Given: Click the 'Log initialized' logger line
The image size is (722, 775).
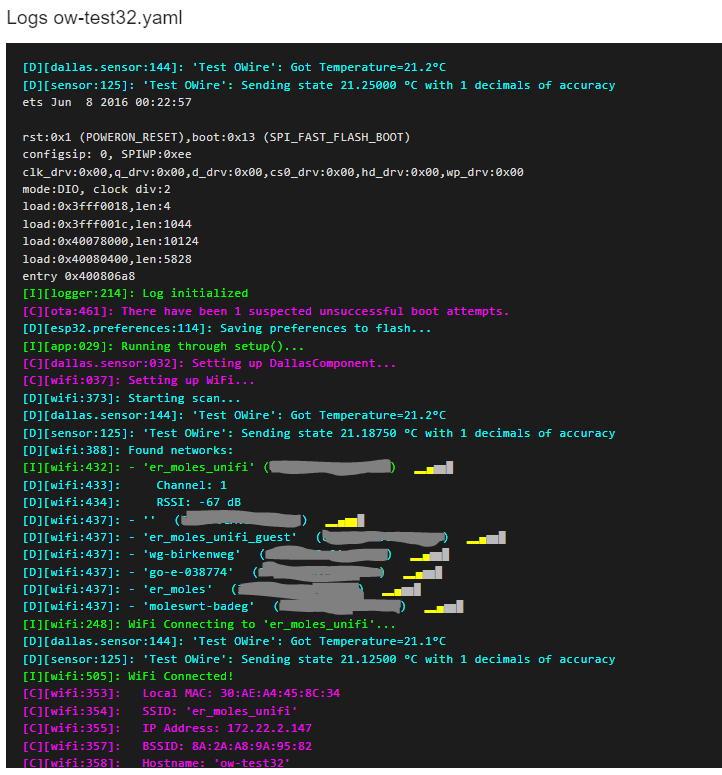Looking at the screenshot, I should tap(135, 293).
